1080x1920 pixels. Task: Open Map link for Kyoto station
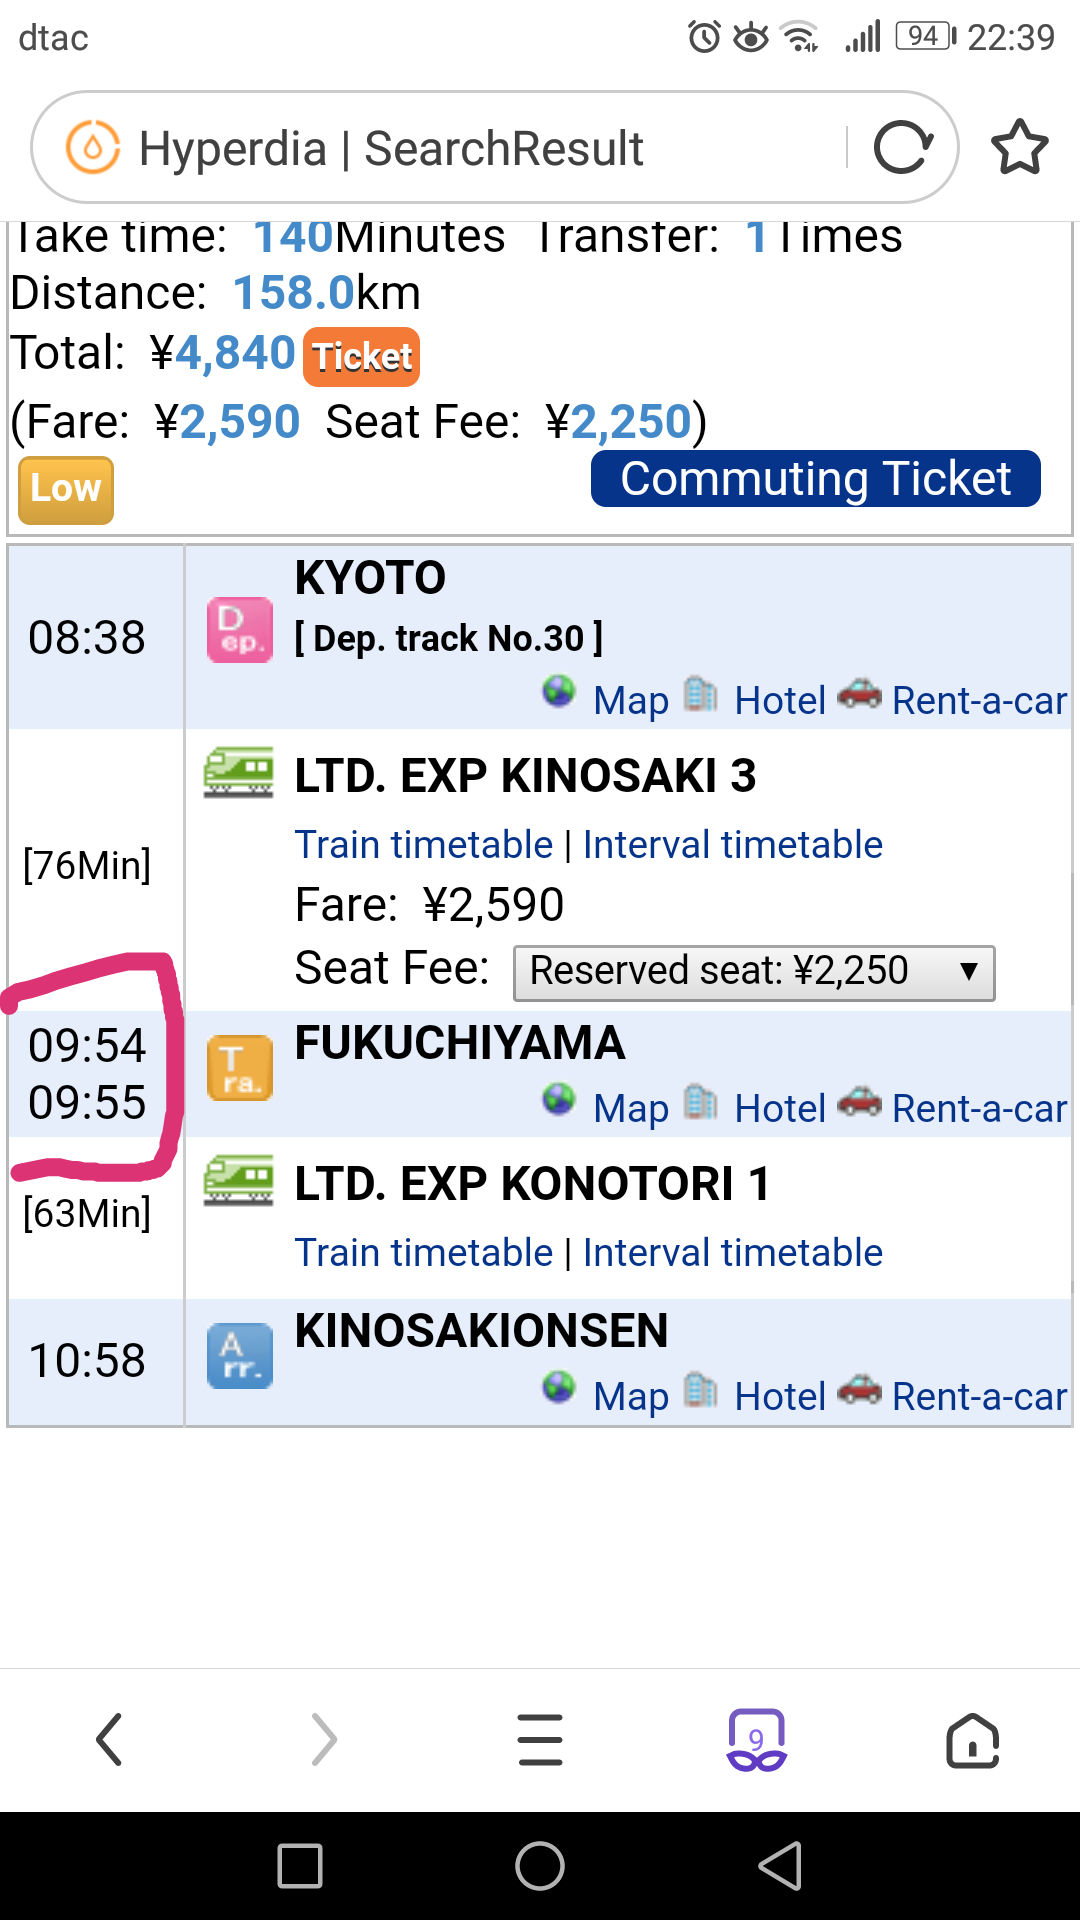pos(630,700)
